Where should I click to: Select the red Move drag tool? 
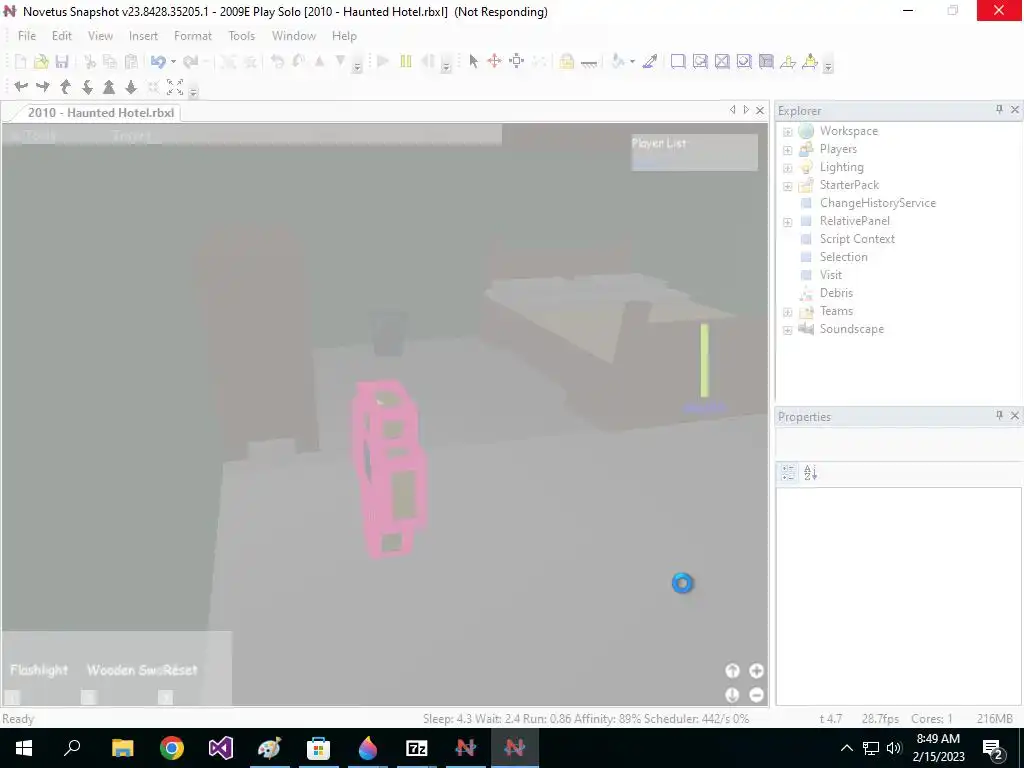tap(494, 61)
